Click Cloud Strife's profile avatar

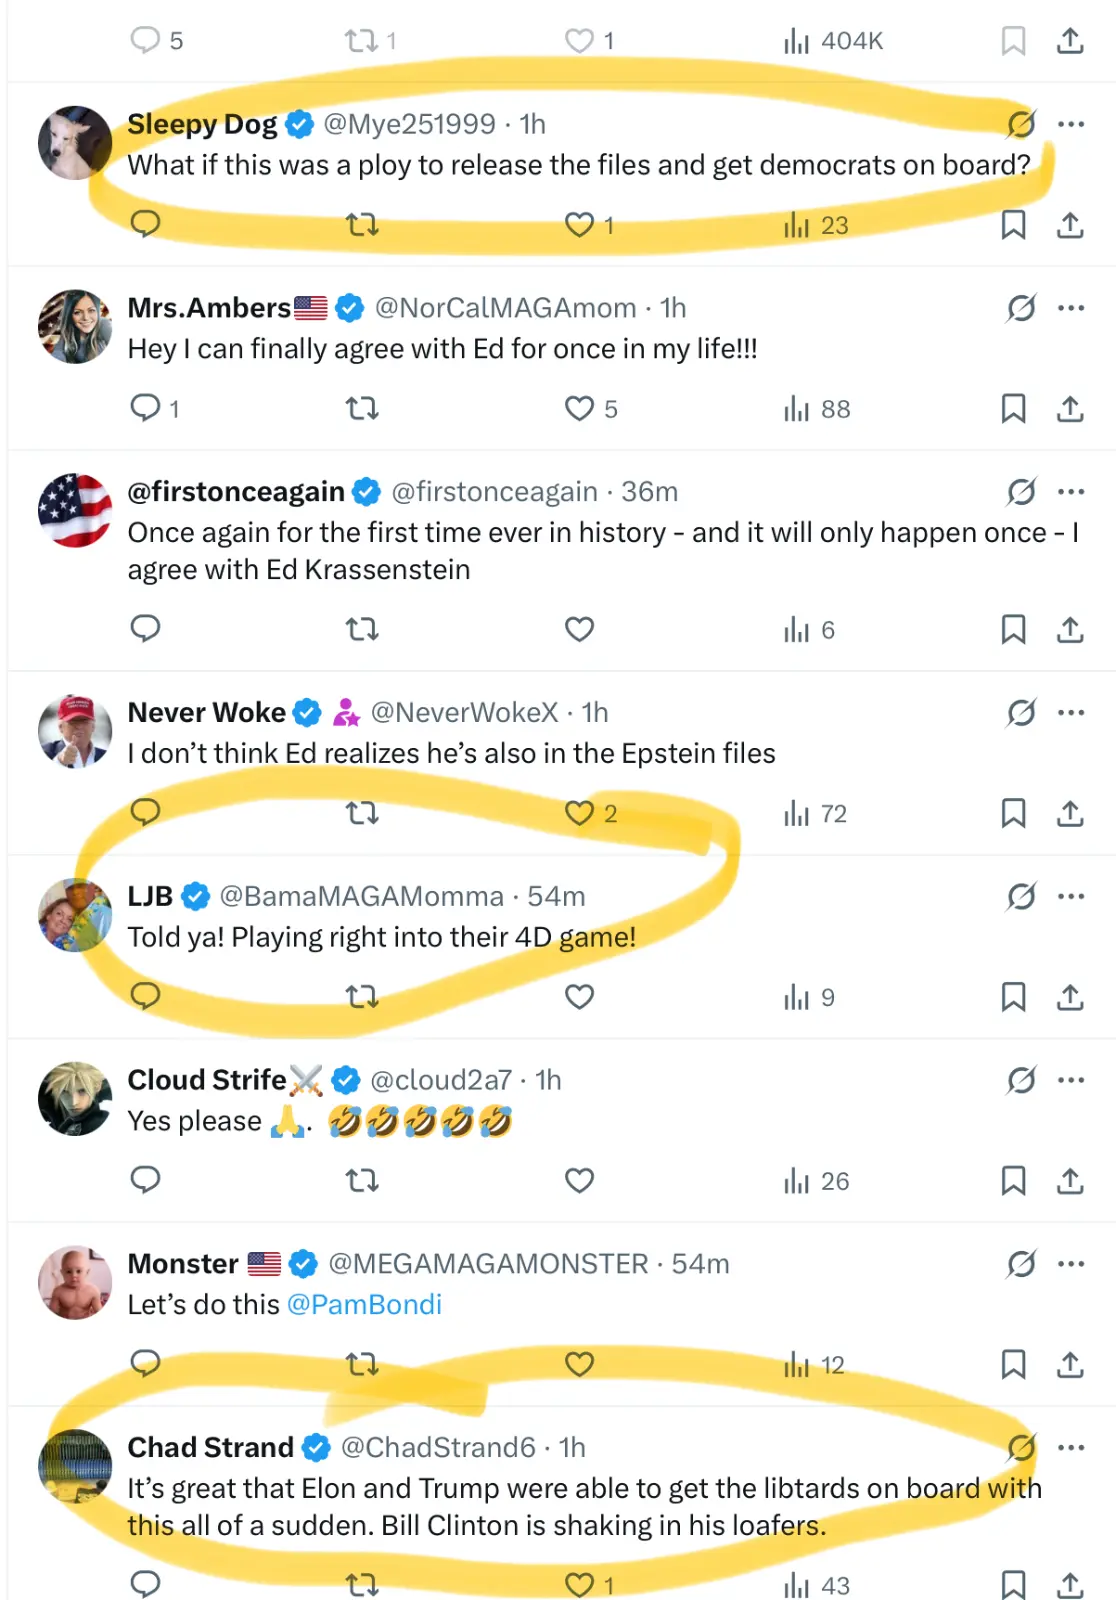click(x=75, y=1099)
